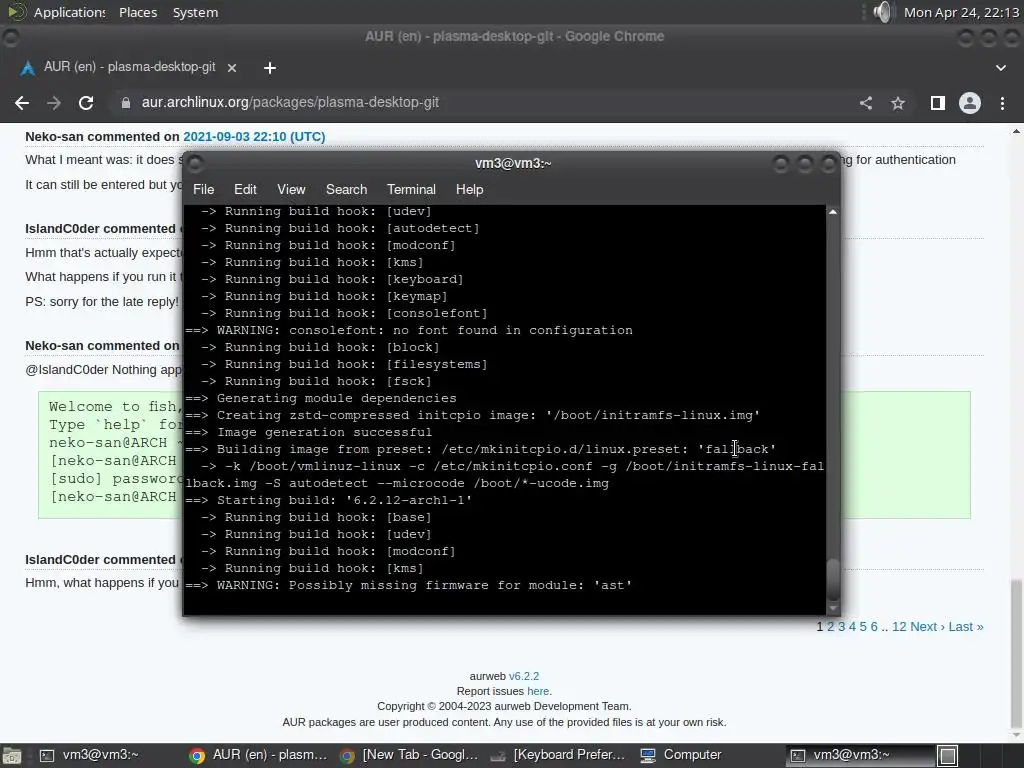Click page scrollbar up arrow
Image resolution: width=1024 pixels, height=768 pixels.
coord(1016,131)
